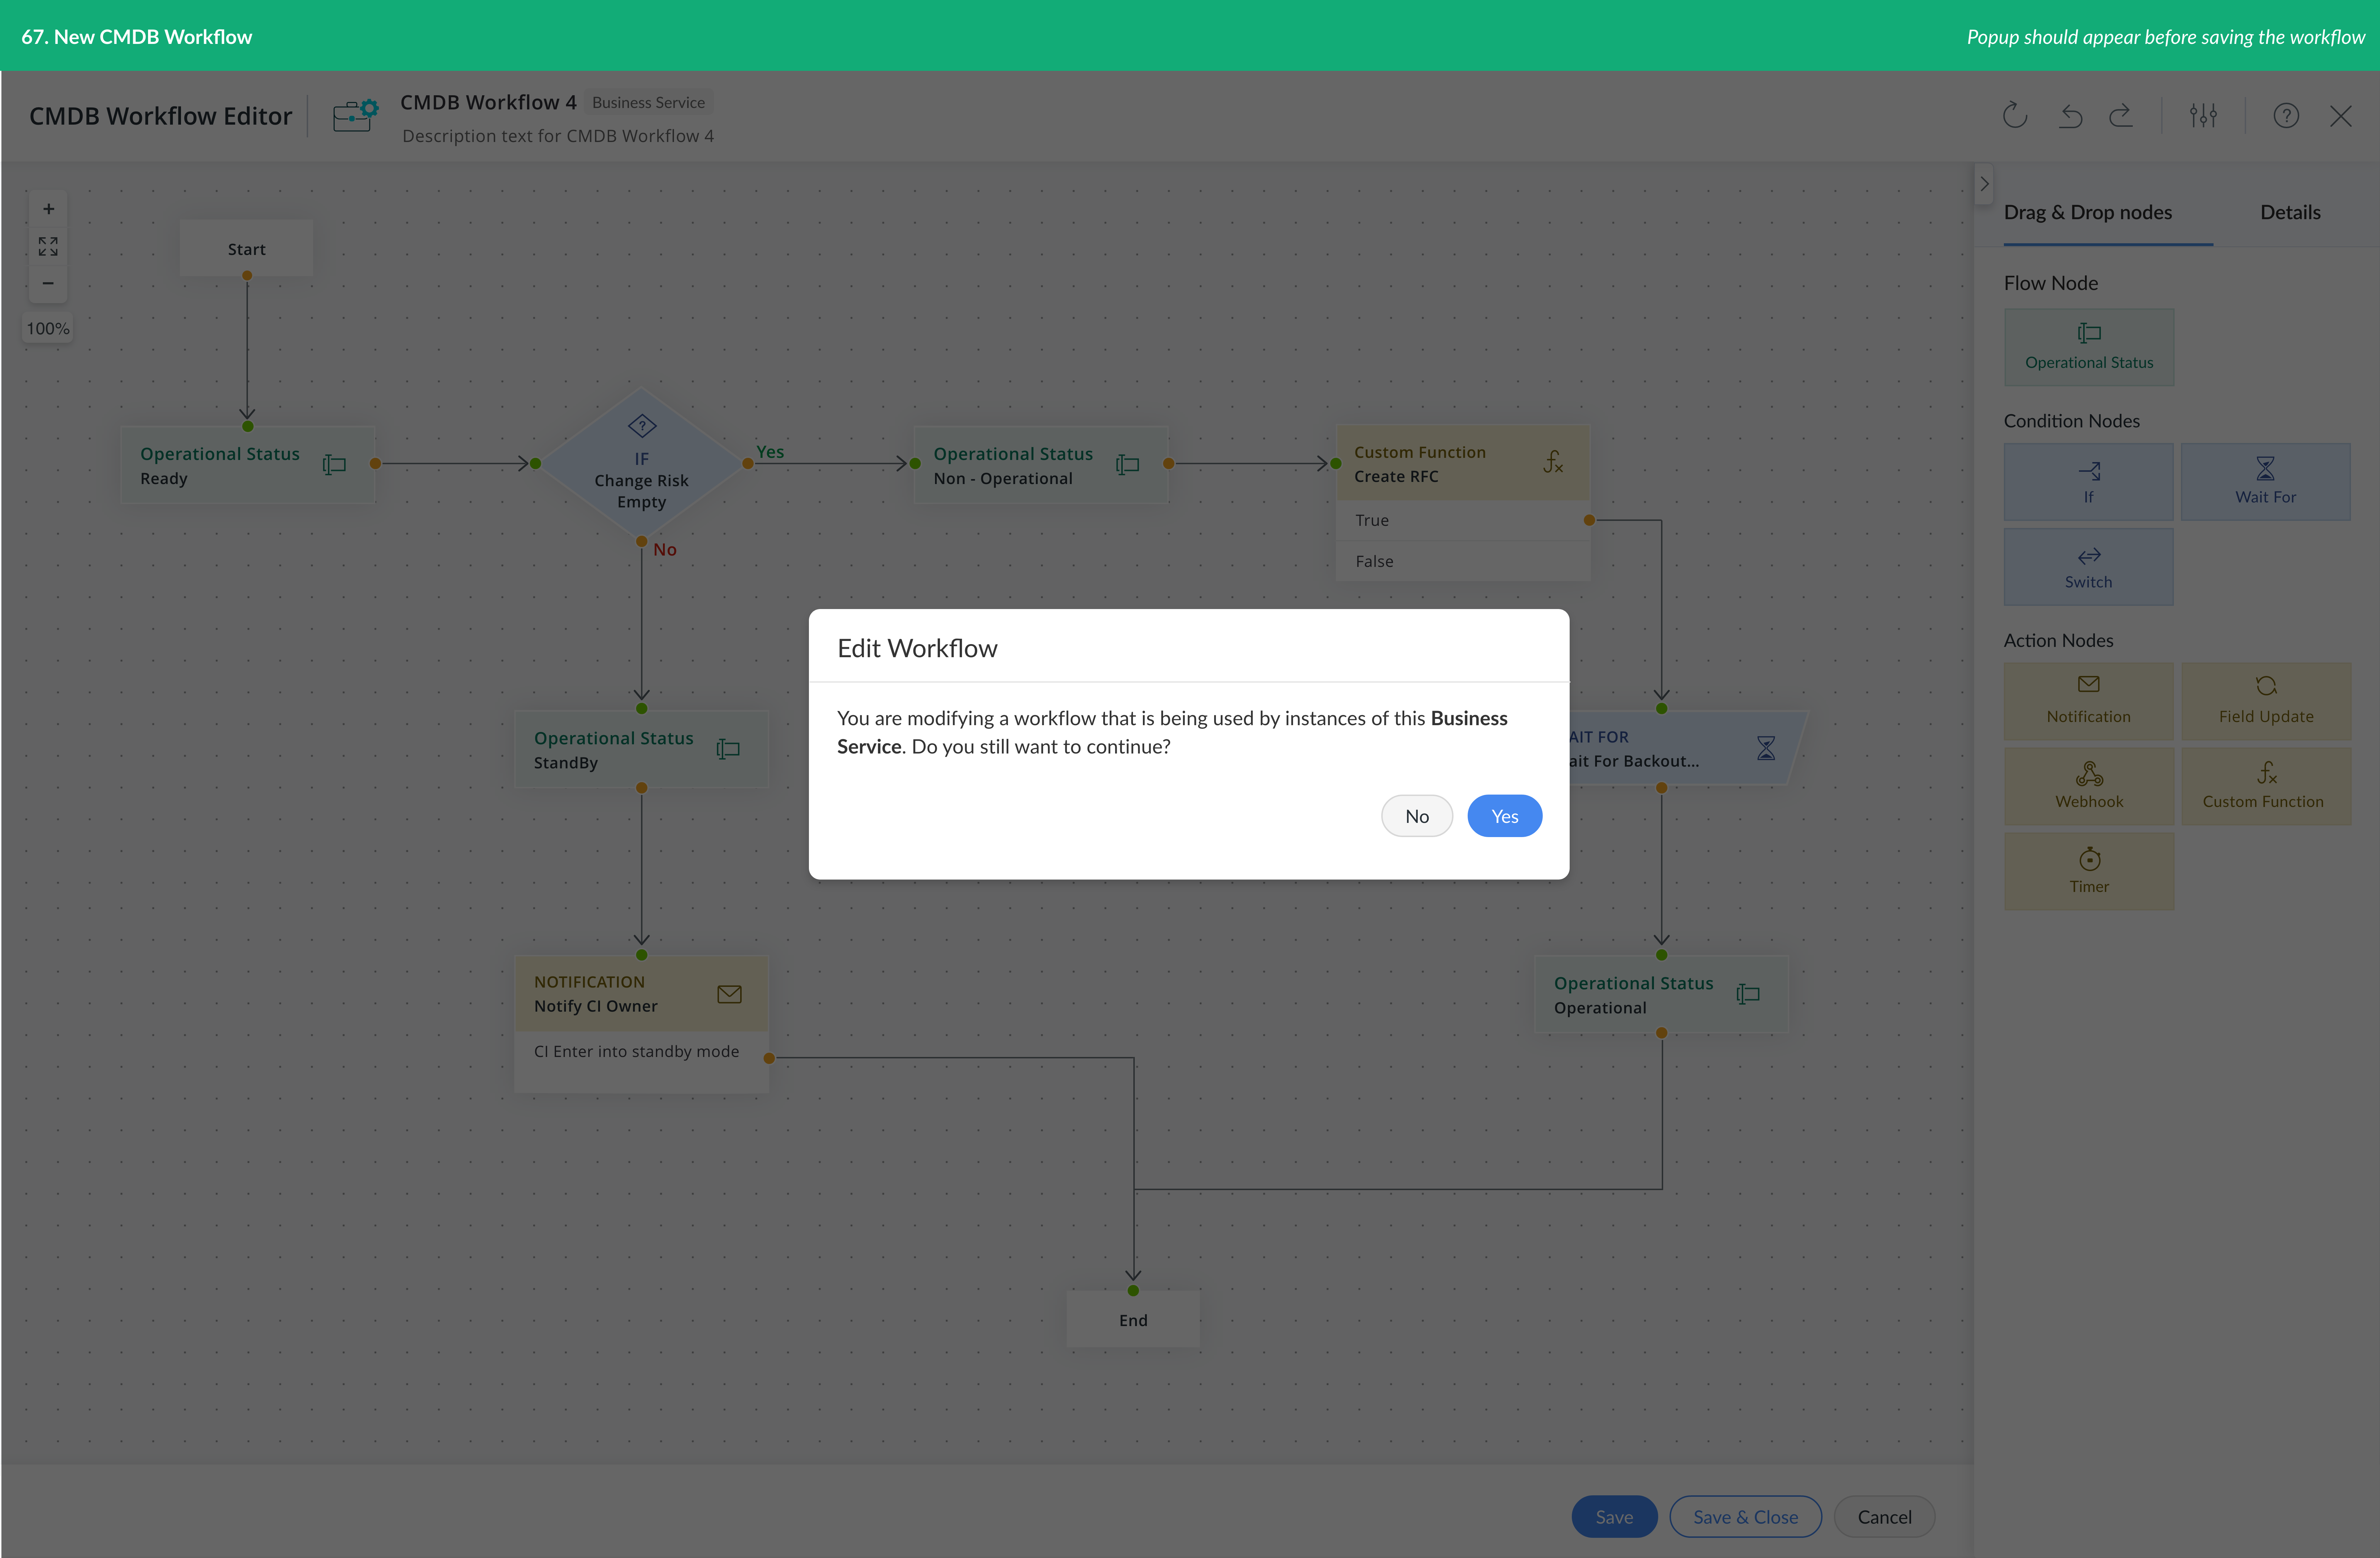The image size is (2380, 1558).
Task: Switch to the Details tab
Action: [2290, 212]
